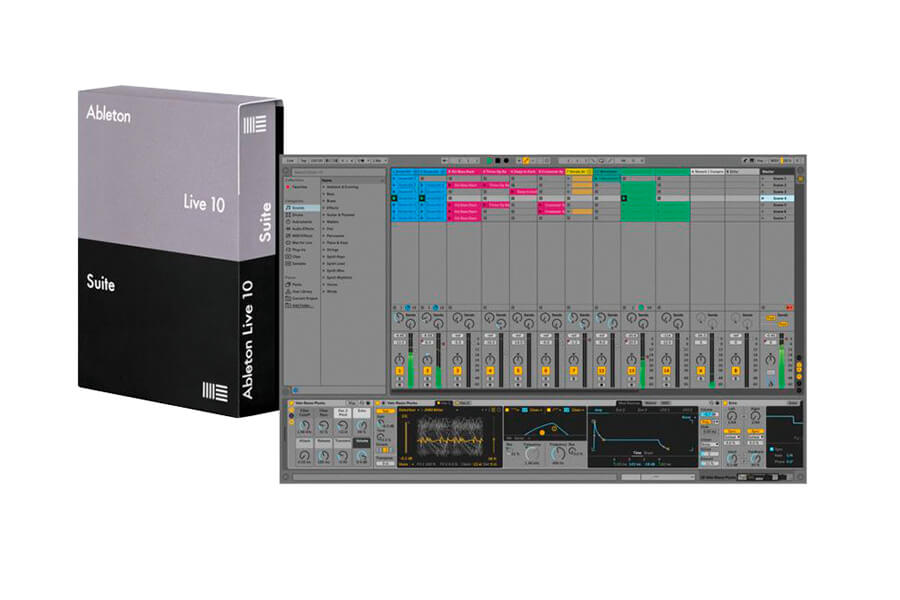Toggle track 2 activator button

click(x=428, y=370)
